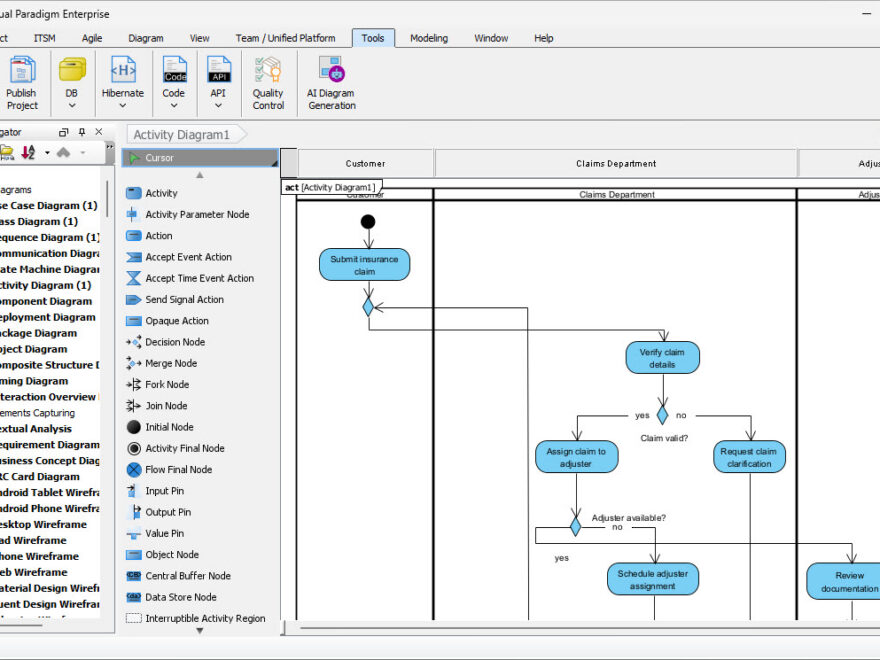Open sort options dropdown in navigator
The width and height of the screenshot is (880, 660).
[x=47, y=152]
